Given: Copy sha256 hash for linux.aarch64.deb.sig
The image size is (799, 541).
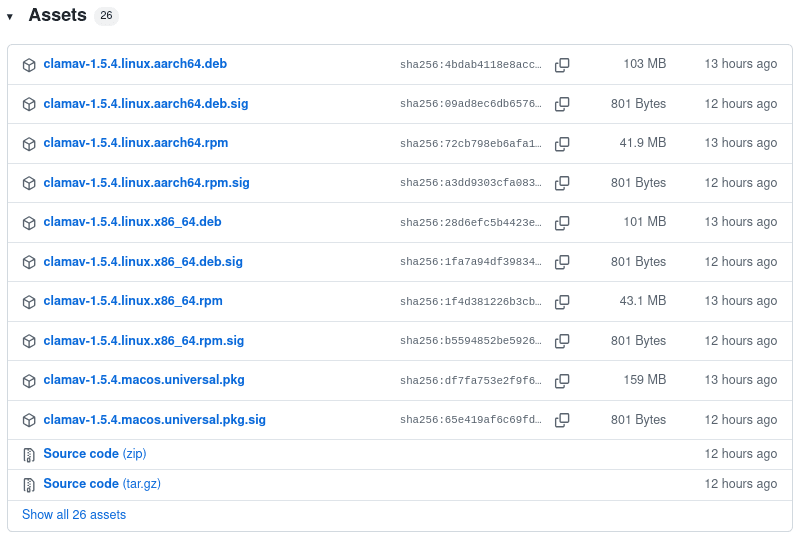Looking at the screenshot, I should 562,104.
